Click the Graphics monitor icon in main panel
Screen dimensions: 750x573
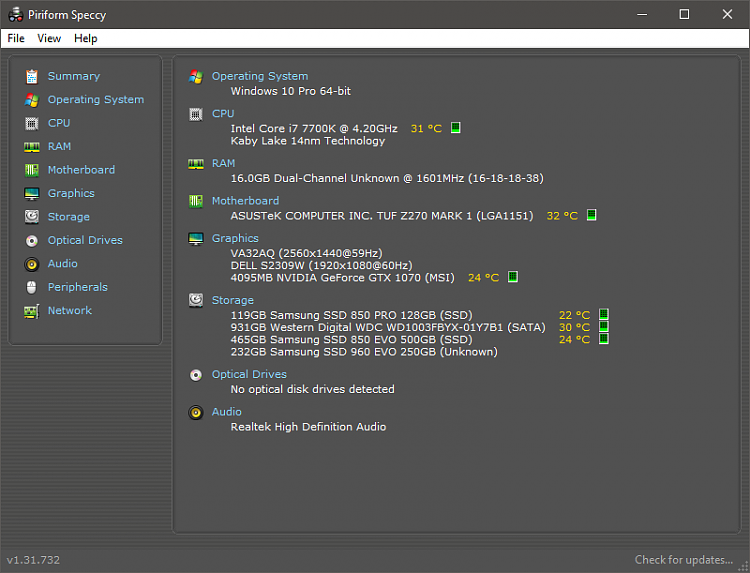pyautogui.click(x=196, y=239)
